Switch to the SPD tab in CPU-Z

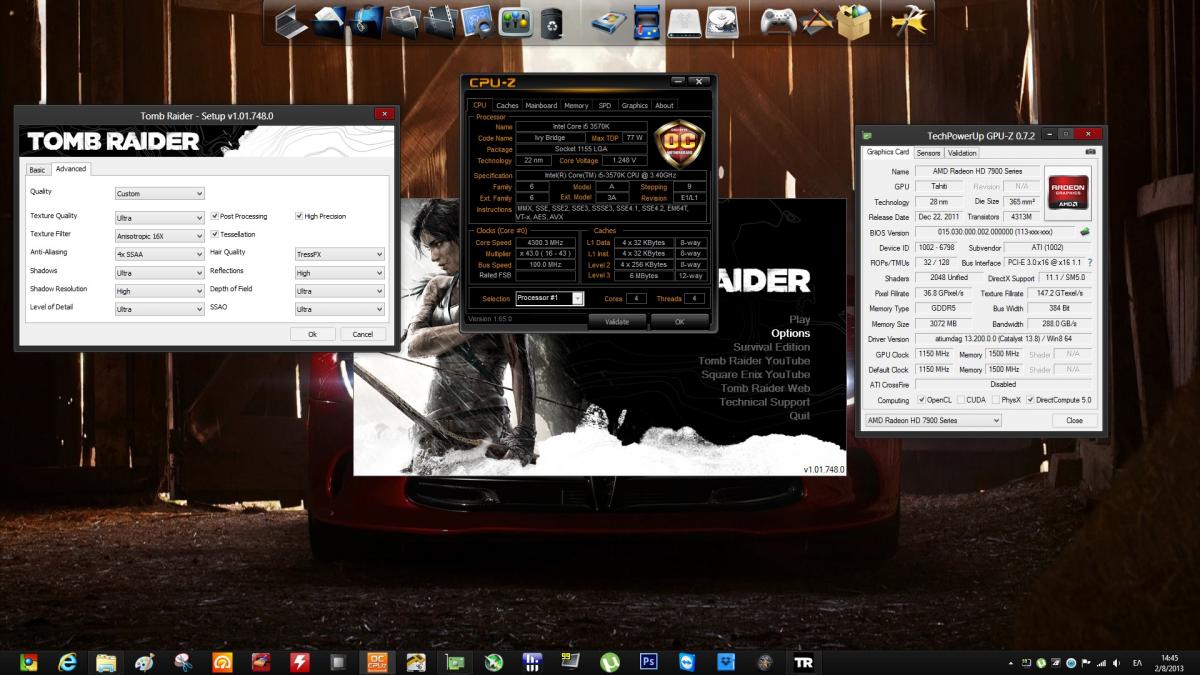(605, 105)
